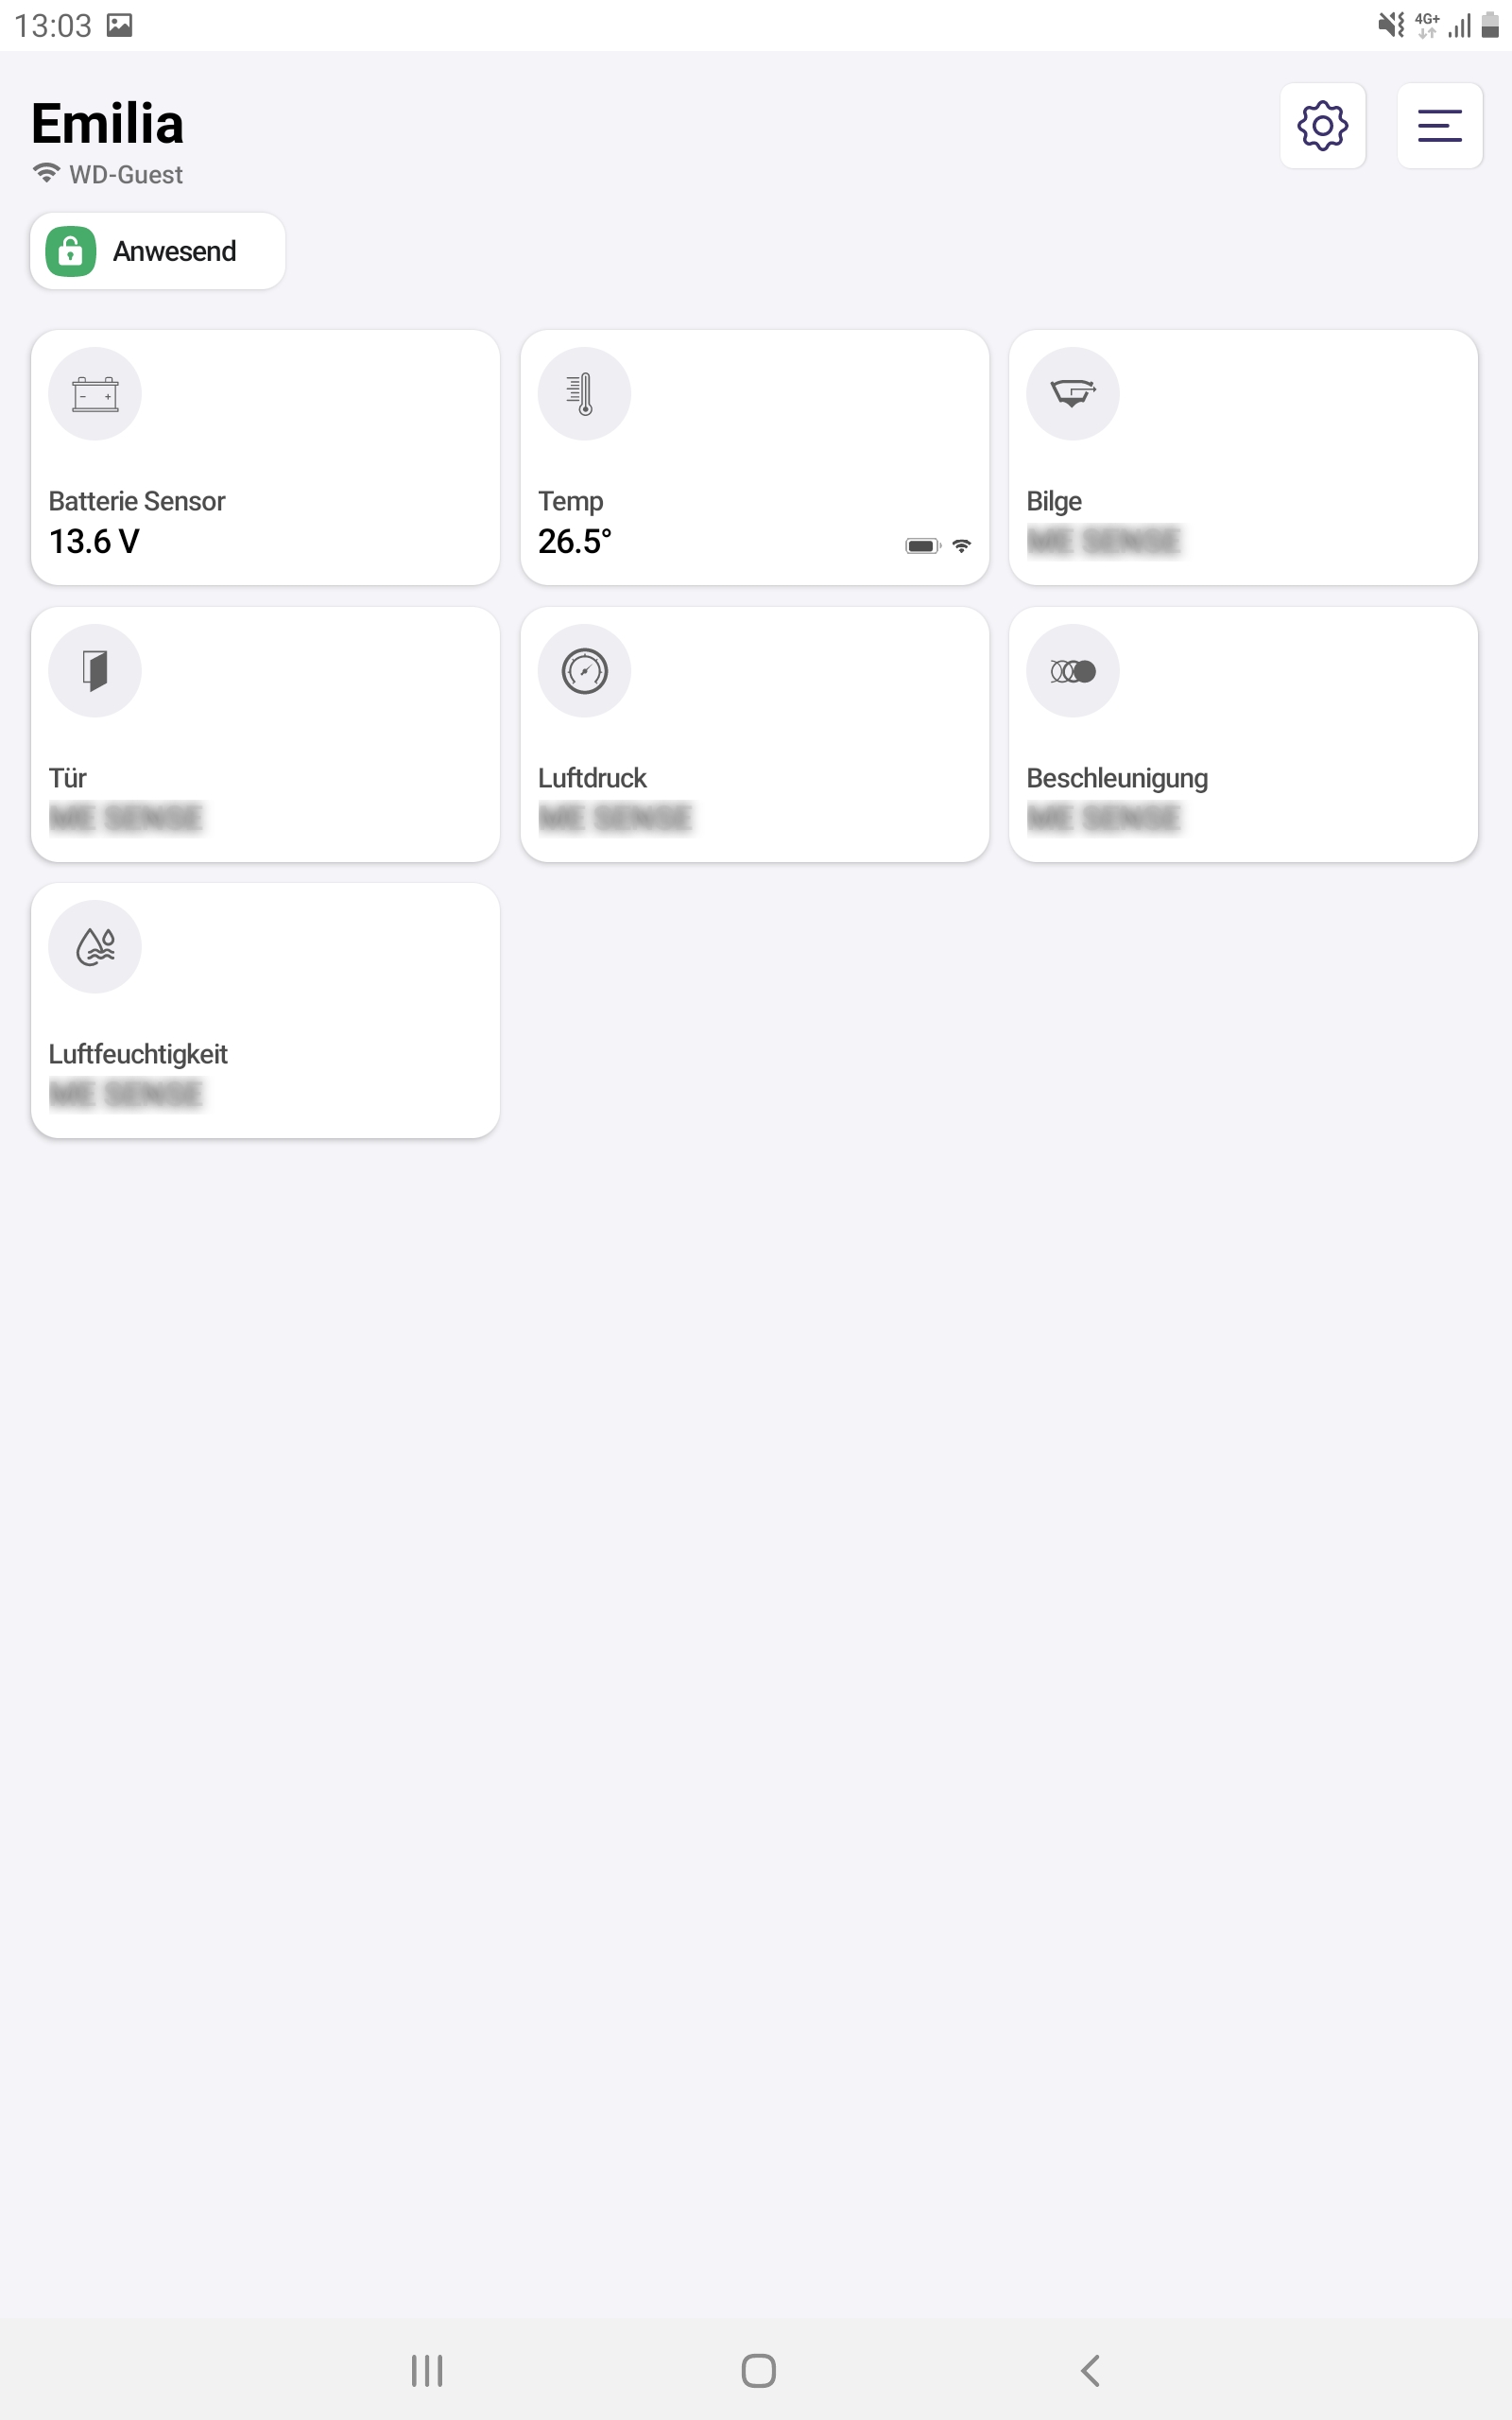Image resolution: width=1512 pixels, height=2420 pixels.
Task: Select the Luftdruck card label
Action: pyautogui.click(x=592, y=778)
